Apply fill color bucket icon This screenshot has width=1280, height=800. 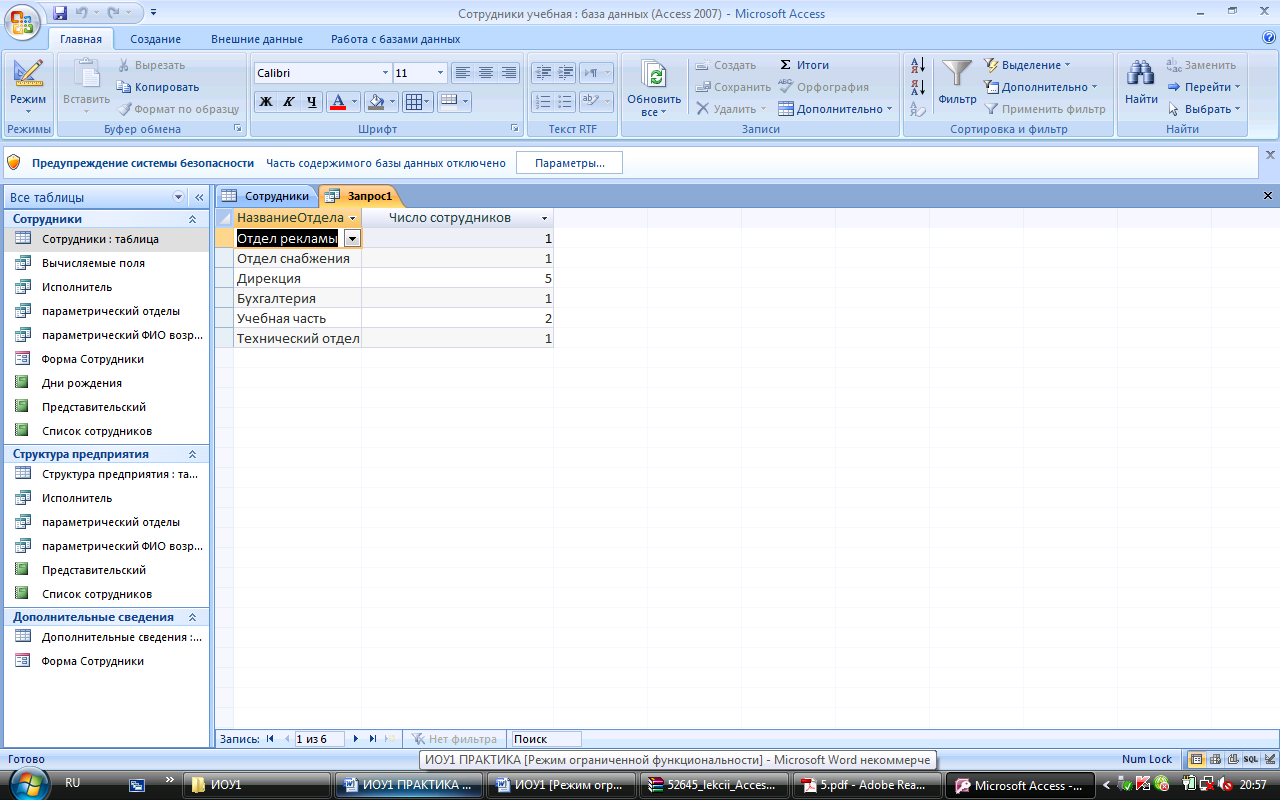tap(375, 102)
